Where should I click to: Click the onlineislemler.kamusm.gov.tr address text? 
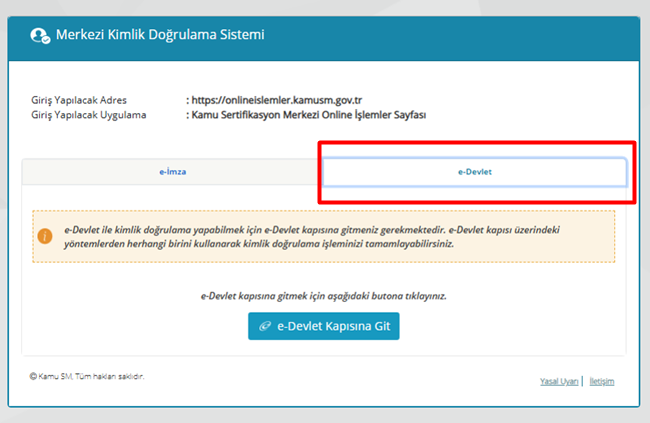click(x=276, y=100)
